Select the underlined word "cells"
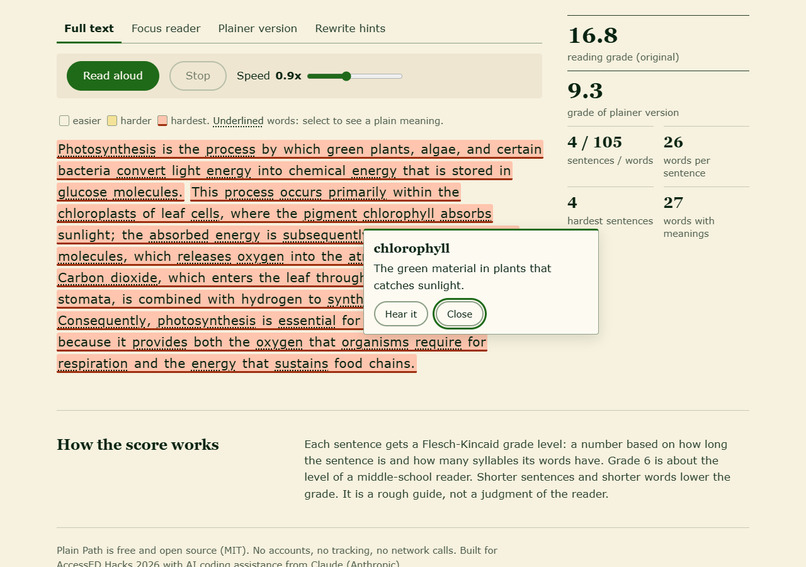The height and width of the screenshot is (567, 806). (206, 213)
